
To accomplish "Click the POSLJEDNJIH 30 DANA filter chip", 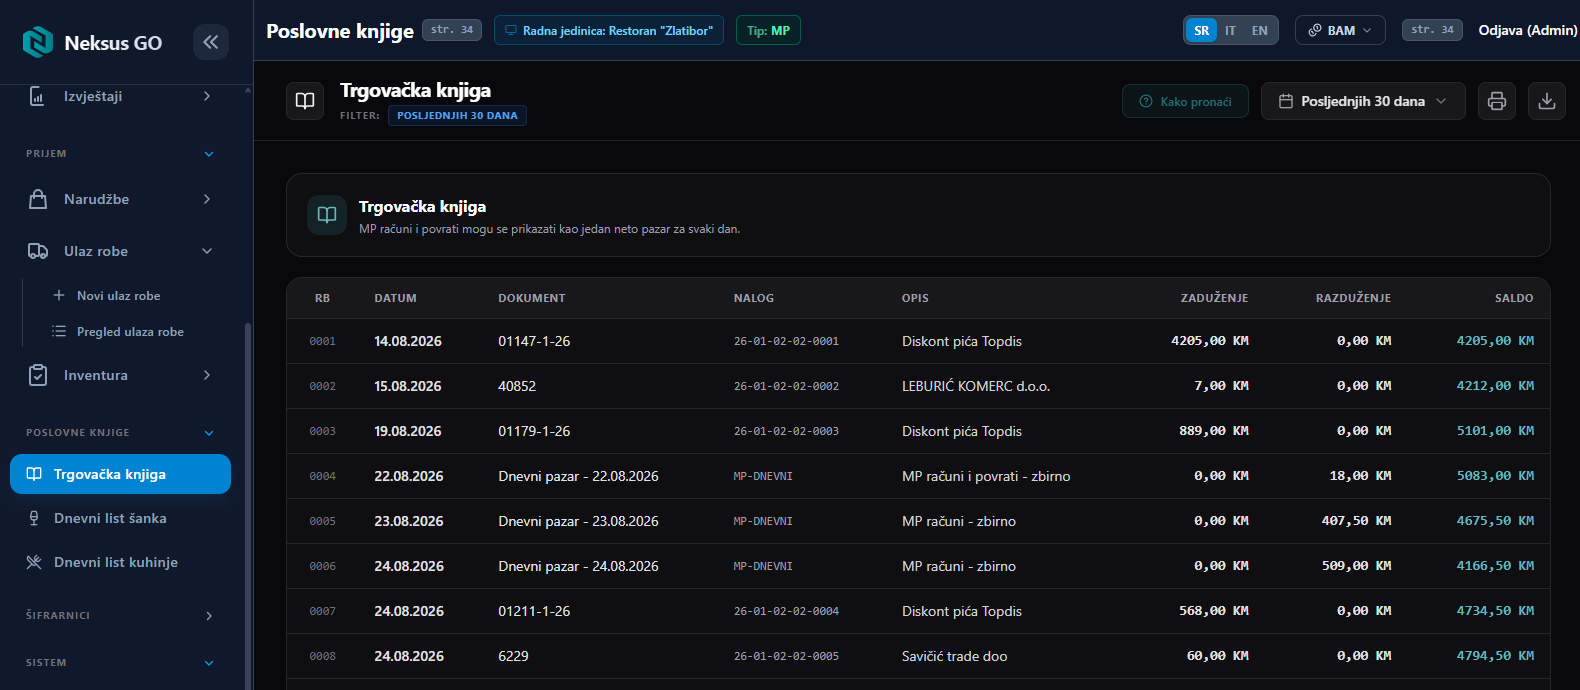I will 457,115.
